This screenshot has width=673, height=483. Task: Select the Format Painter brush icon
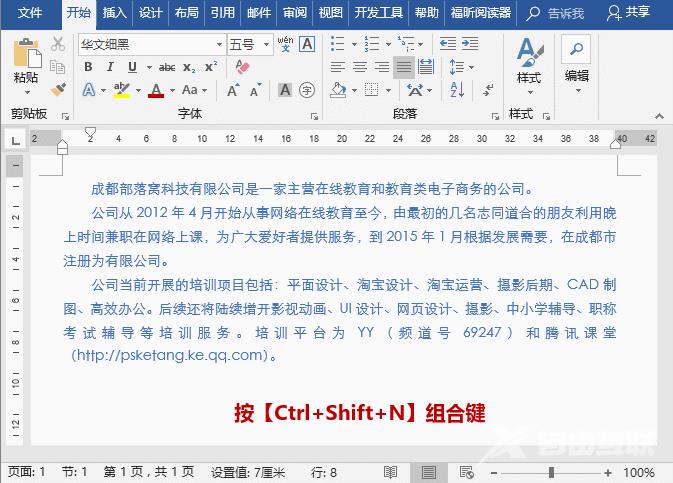(x=58, y=90)
